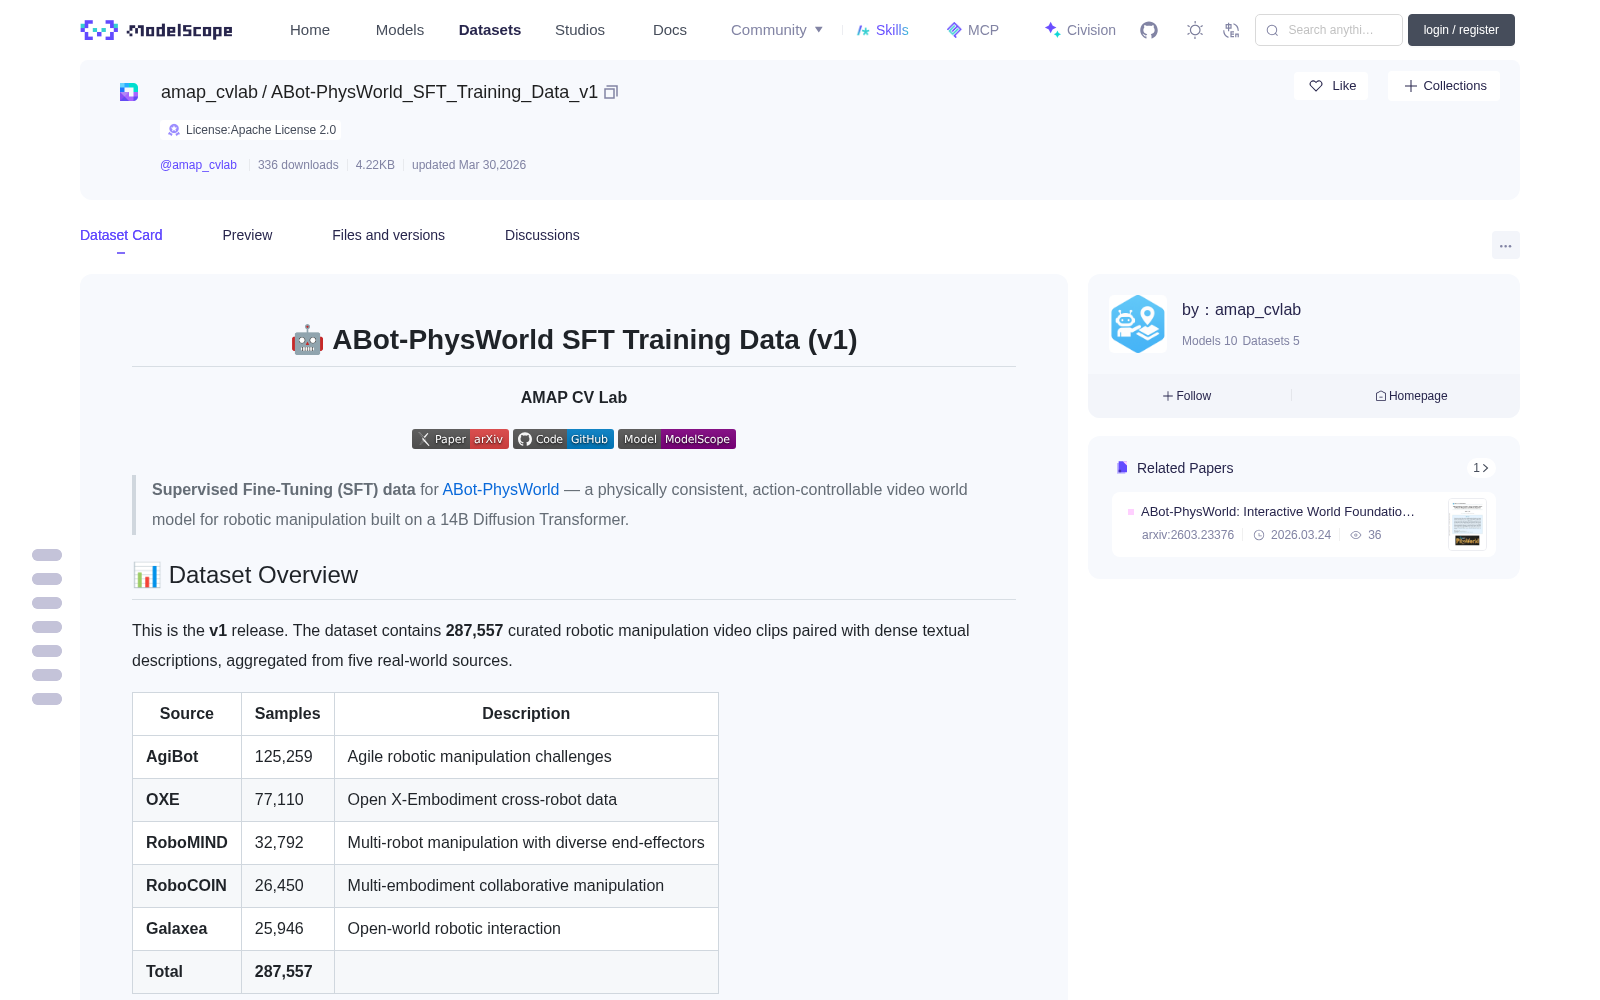Click the dataset avatar icon

coord(129,92)
